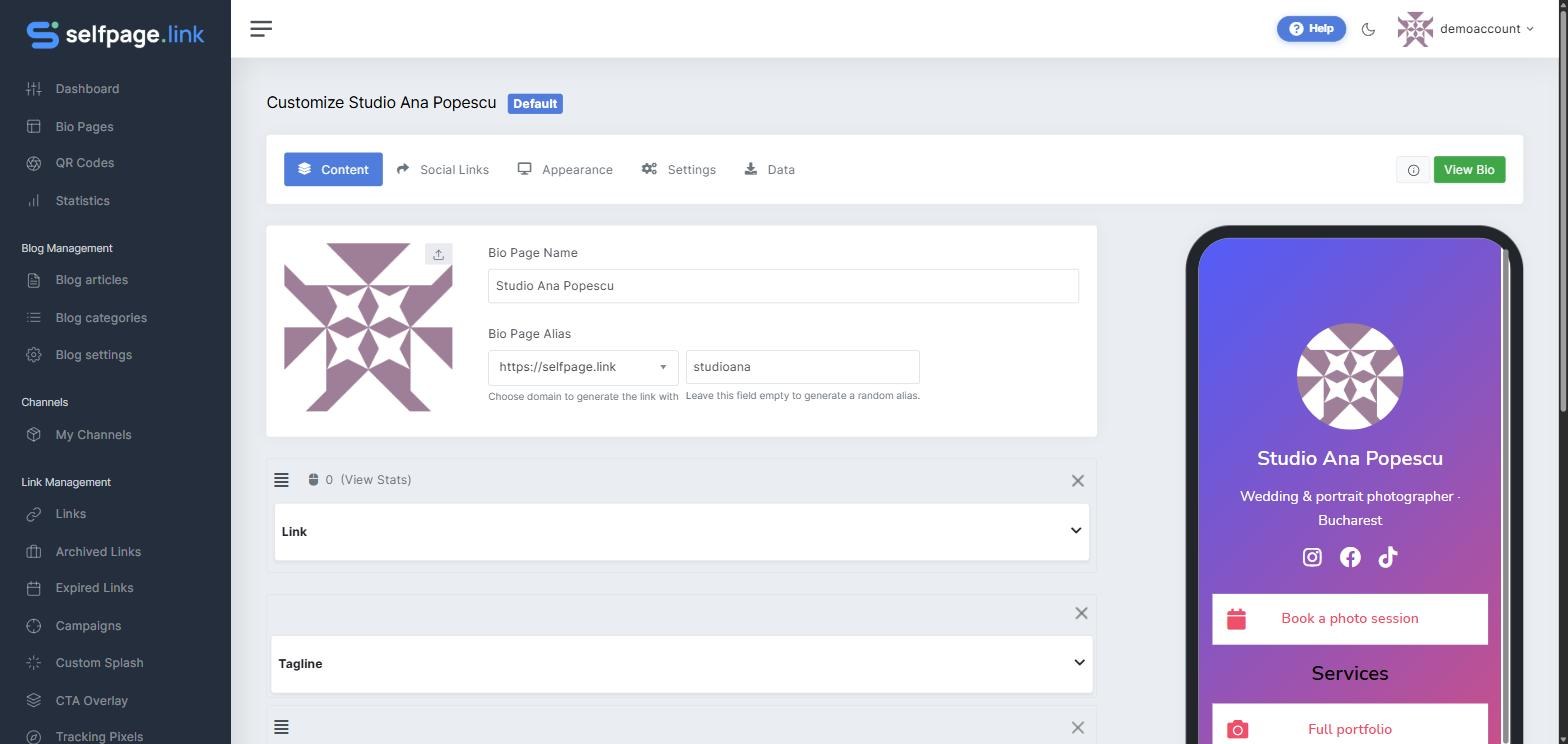Switch to the Settings tab

(679, 170)
